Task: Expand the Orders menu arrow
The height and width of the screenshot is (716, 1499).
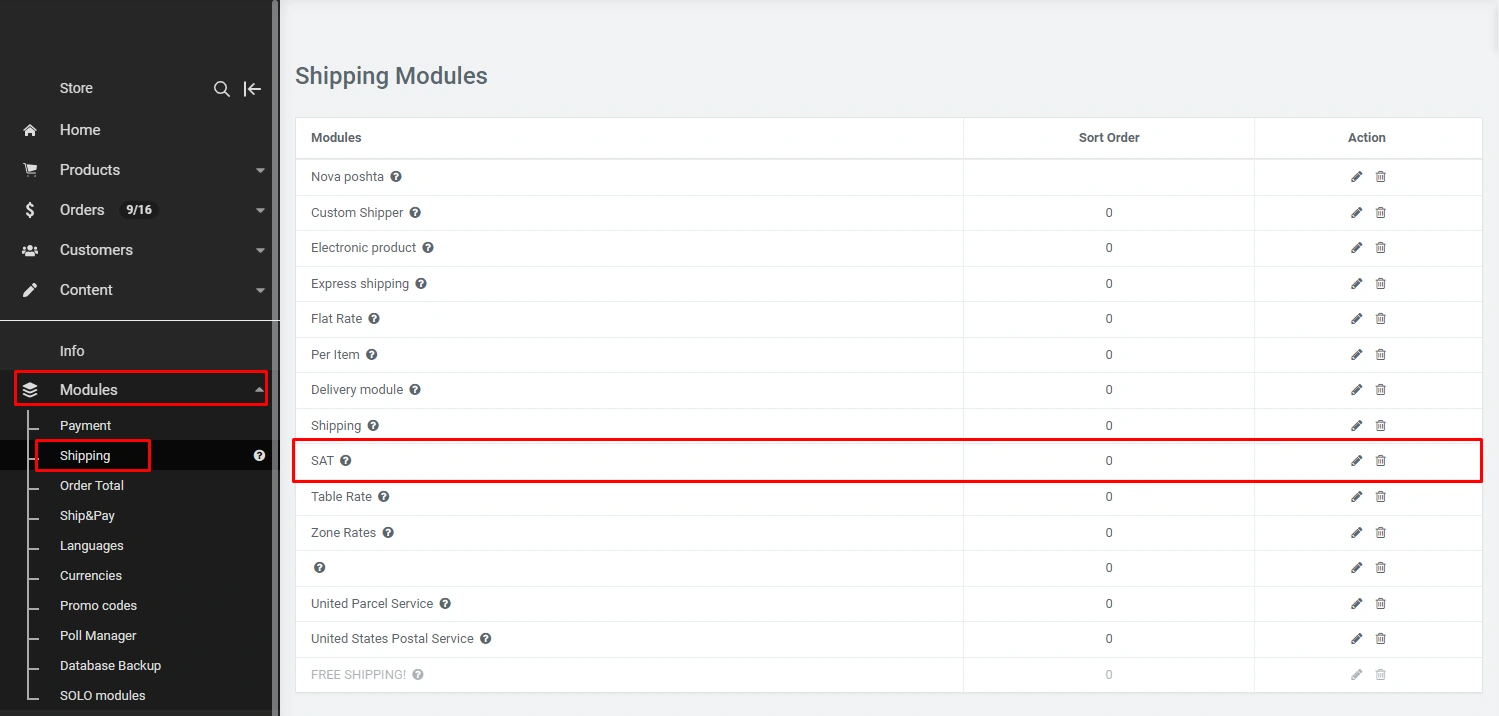Action: click(x=260, y=211)
